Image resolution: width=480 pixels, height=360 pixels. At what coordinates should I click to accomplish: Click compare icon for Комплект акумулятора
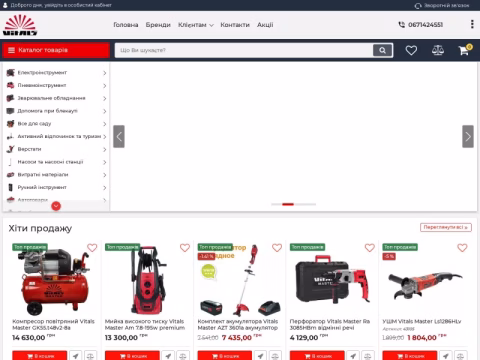click(x=275, y=355)
